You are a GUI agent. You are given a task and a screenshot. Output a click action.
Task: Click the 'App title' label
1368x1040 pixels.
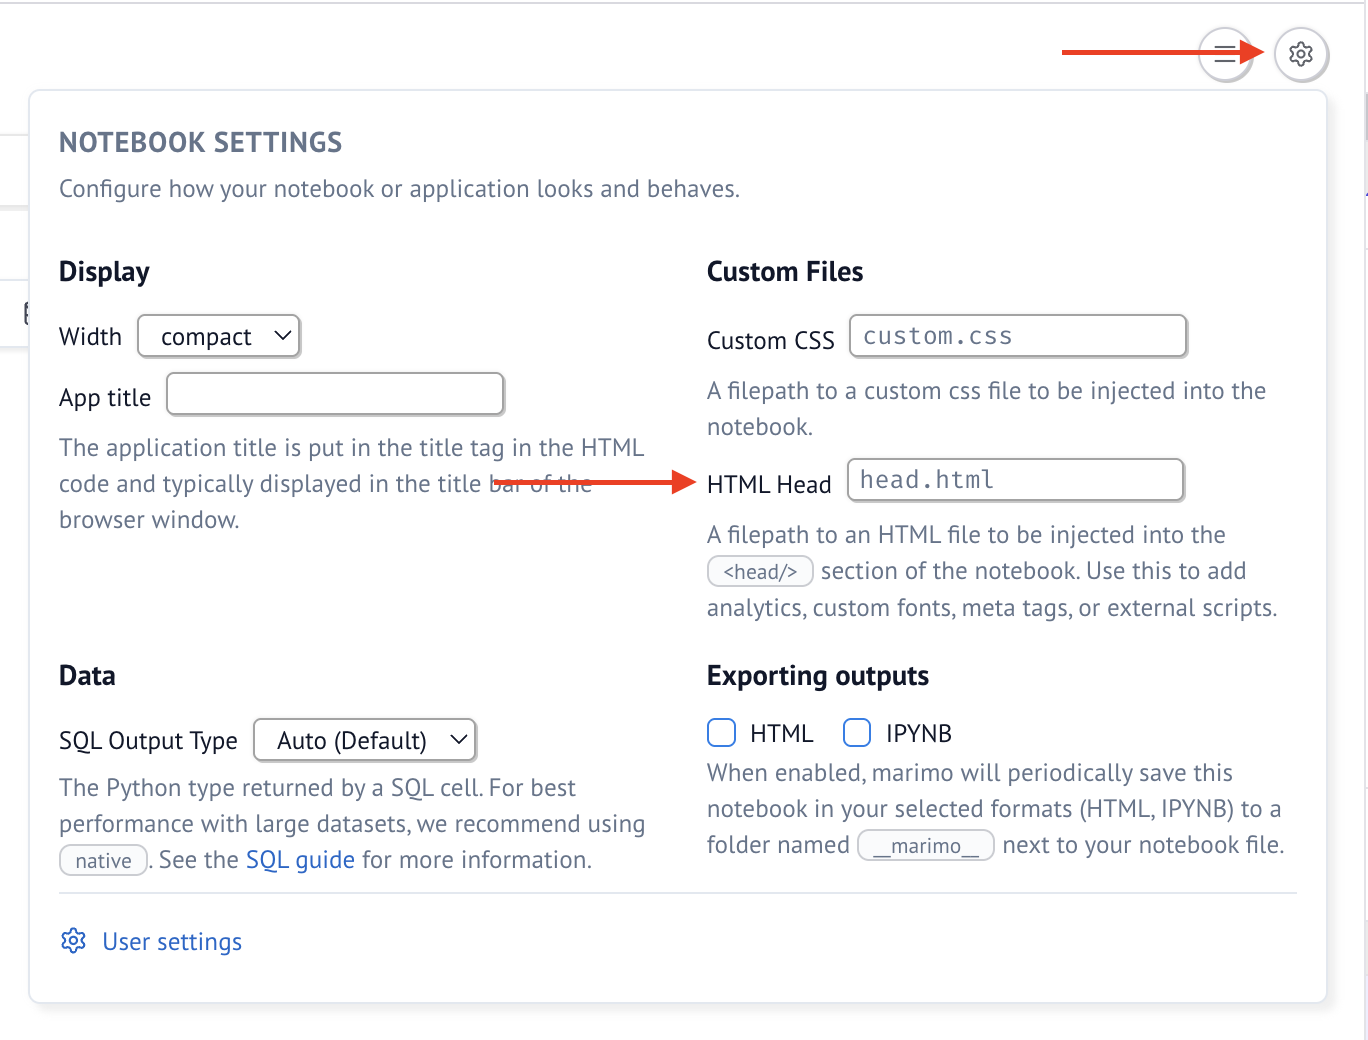(x=105, y=398)
